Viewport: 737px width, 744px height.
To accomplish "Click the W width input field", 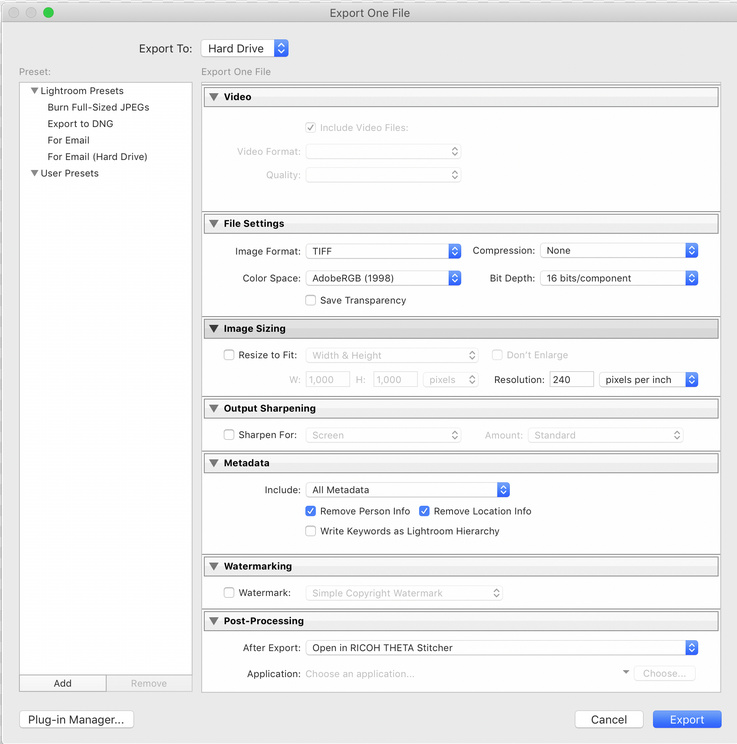I will tap(327, 380).
